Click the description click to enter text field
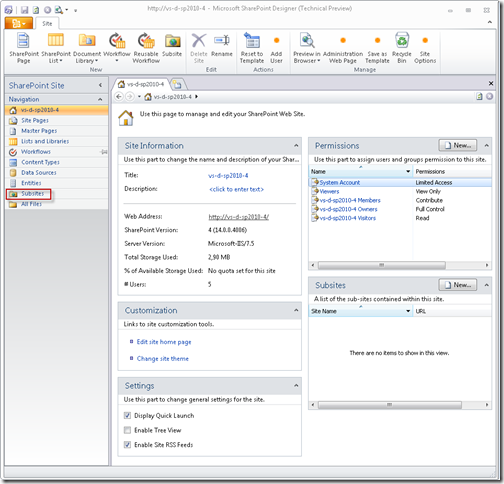 coord(236,189)
